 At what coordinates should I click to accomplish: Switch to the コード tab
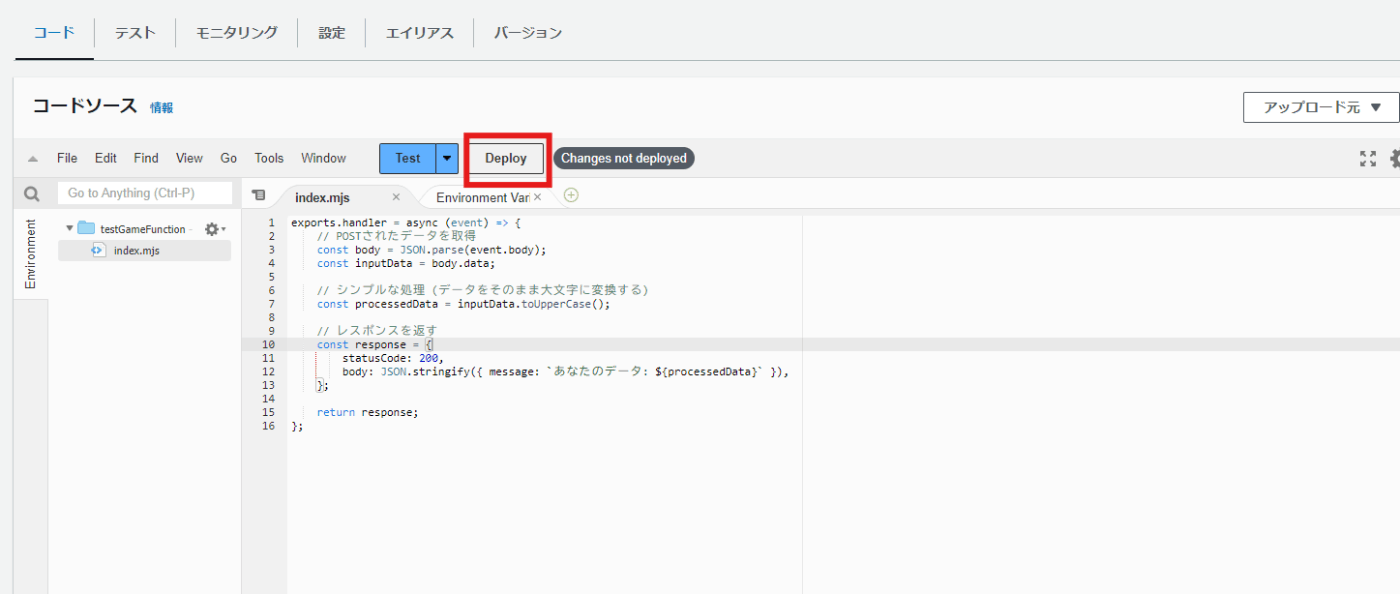click(54, 33)
